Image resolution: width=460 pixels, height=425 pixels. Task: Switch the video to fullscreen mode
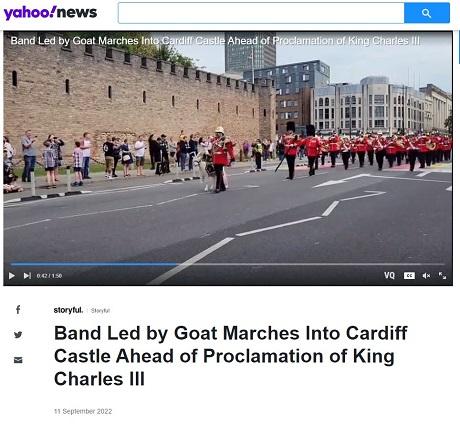tap(442, 275)
